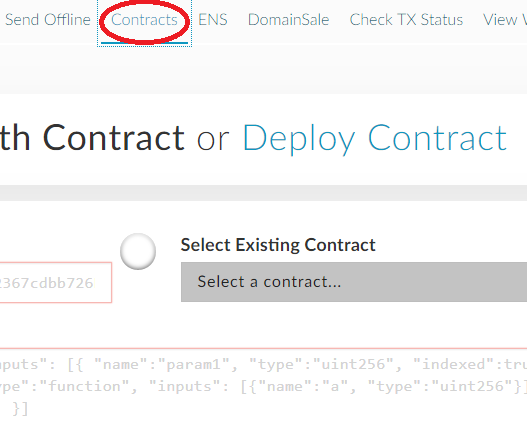Click inside the ABI JSON text area
This screenshot has height=429, width=527.
[x=264, y=387]
